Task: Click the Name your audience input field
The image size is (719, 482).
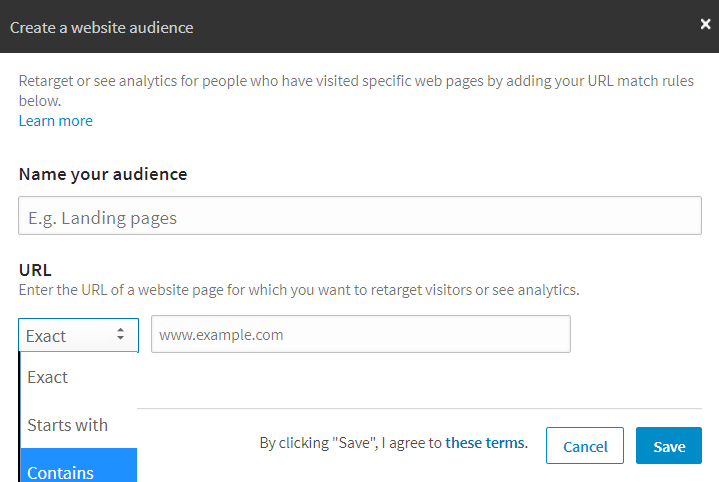Action: click(360, 216)
